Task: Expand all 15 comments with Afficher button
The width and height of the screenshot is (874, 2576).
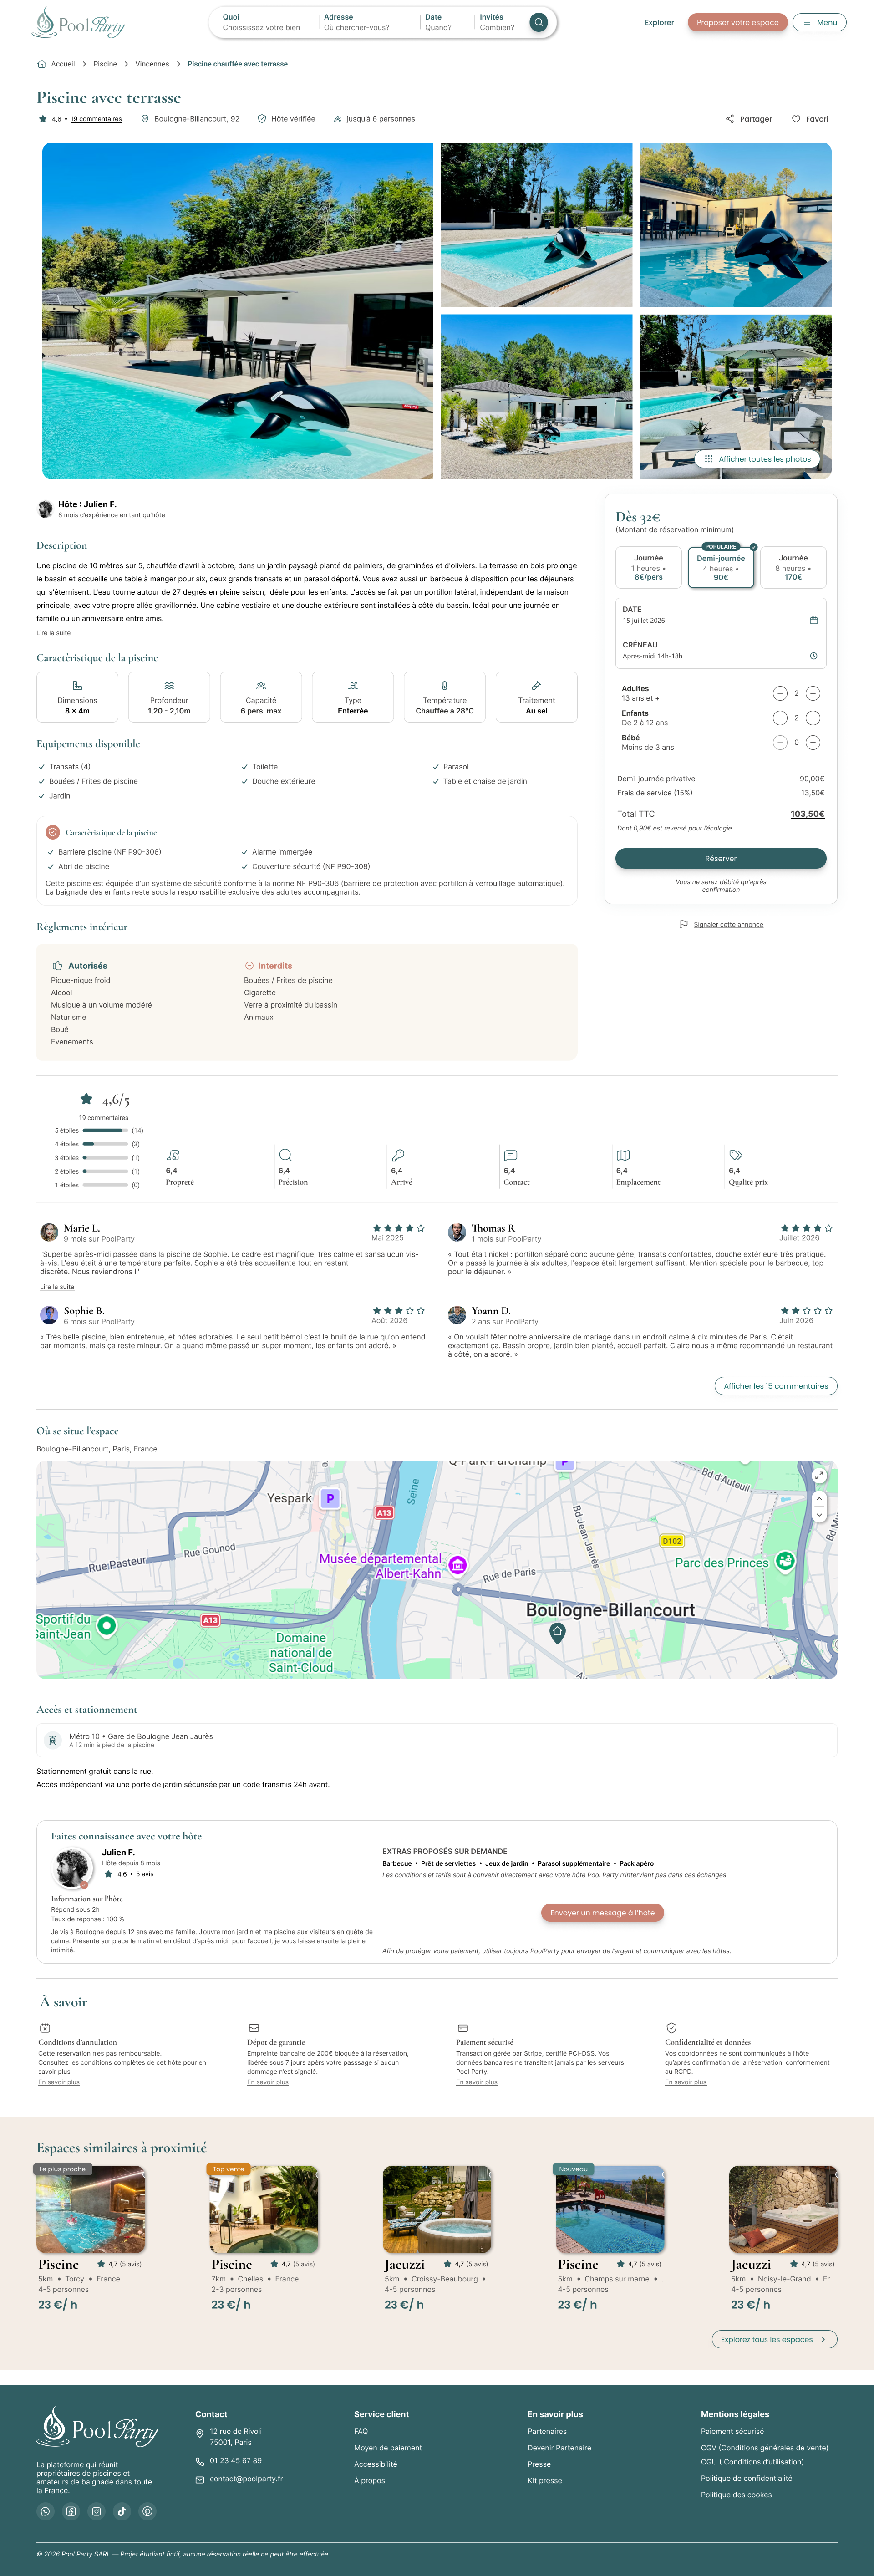Action: pos(776,1386)
